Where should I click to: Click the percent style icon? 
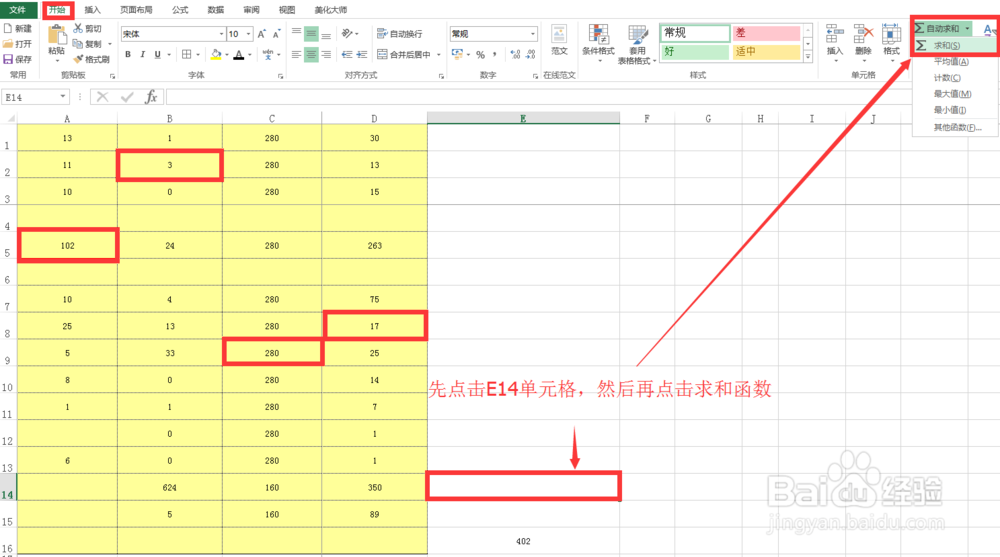(480, 55)
